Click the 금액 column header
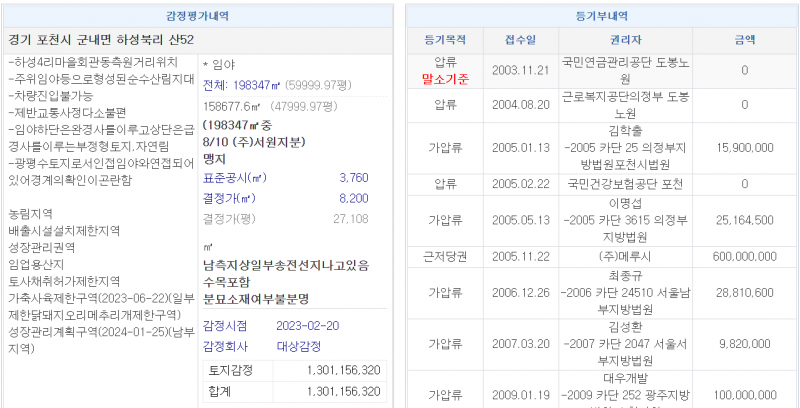Image resolution: width=800 pixels, height=408 pixels. 744,40
